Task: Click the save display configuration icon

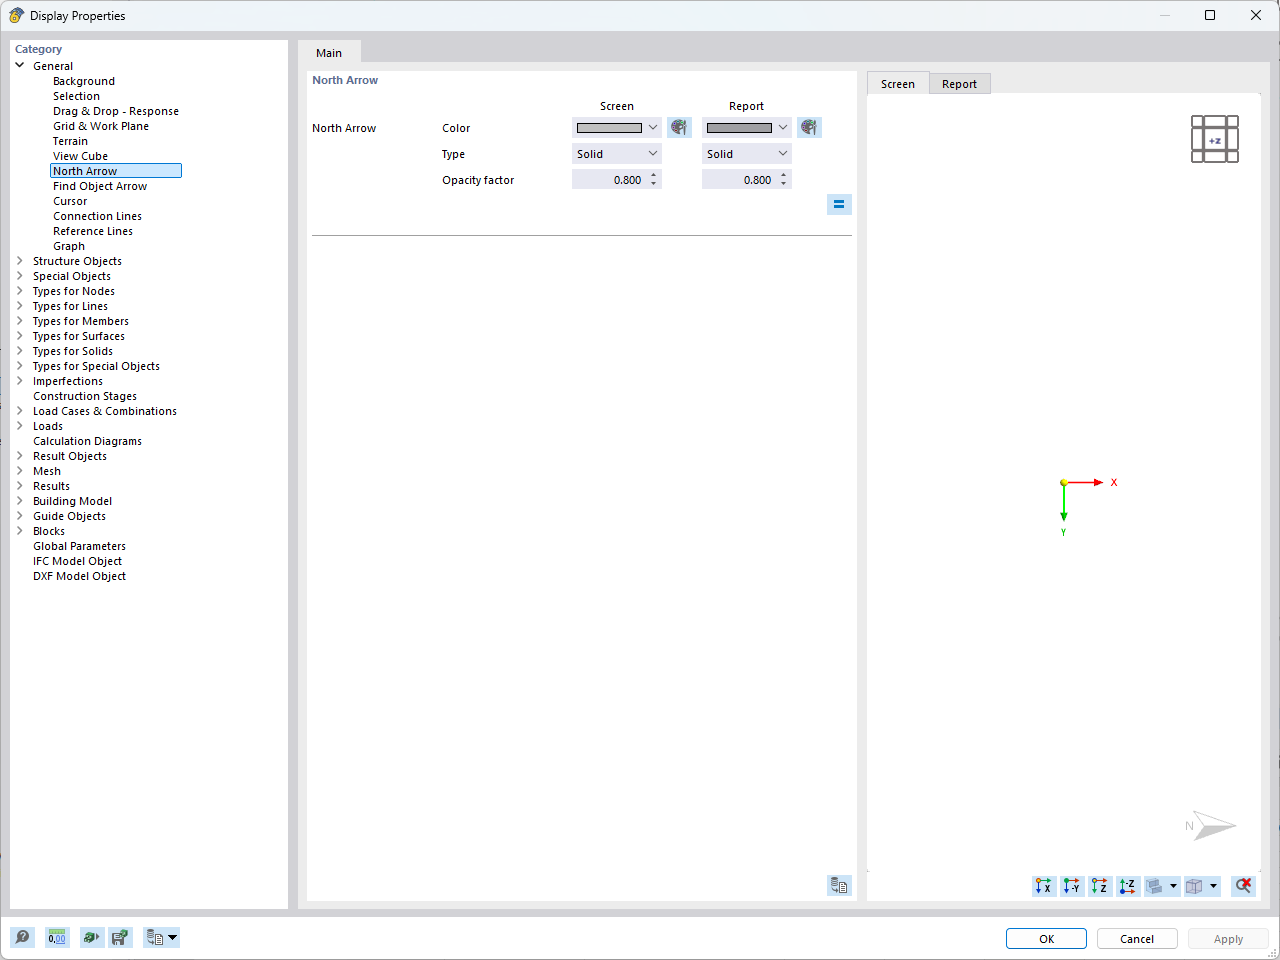Action: coord(120,938)
